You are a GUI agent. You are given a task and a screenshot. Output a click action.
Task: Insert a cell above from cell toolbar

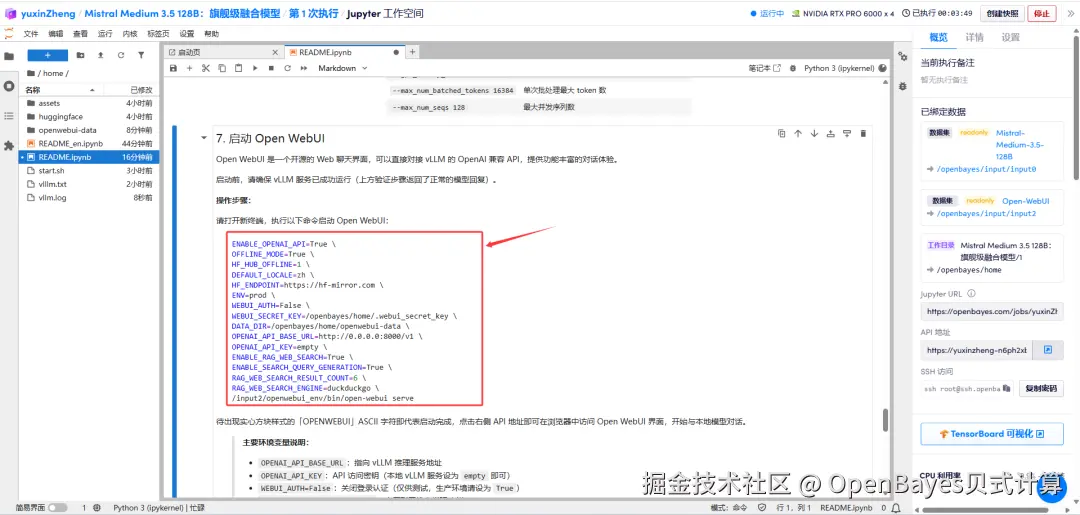coord(831,134)
